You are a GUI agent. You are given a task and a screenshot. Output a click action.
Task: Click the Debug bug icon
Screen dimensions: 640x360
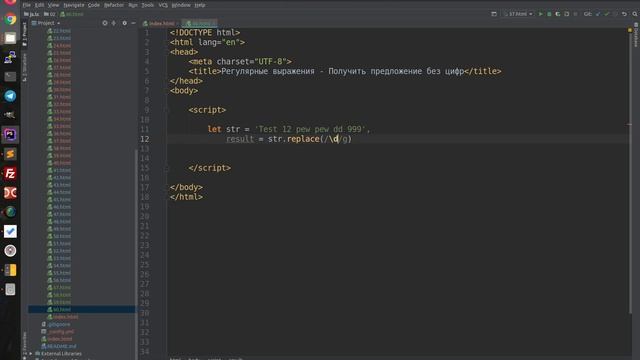549,14
